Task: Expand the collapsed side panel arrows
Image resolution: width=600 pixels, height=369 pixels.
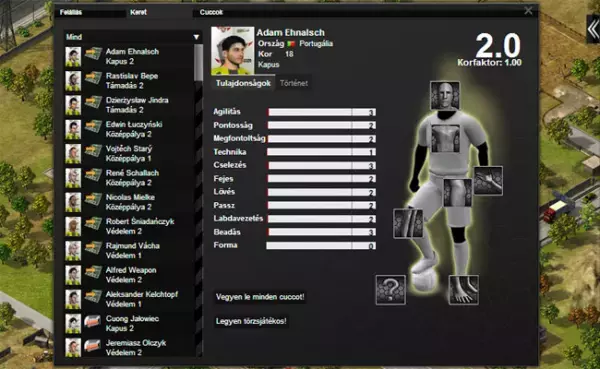Action: (x=593, y=29)
